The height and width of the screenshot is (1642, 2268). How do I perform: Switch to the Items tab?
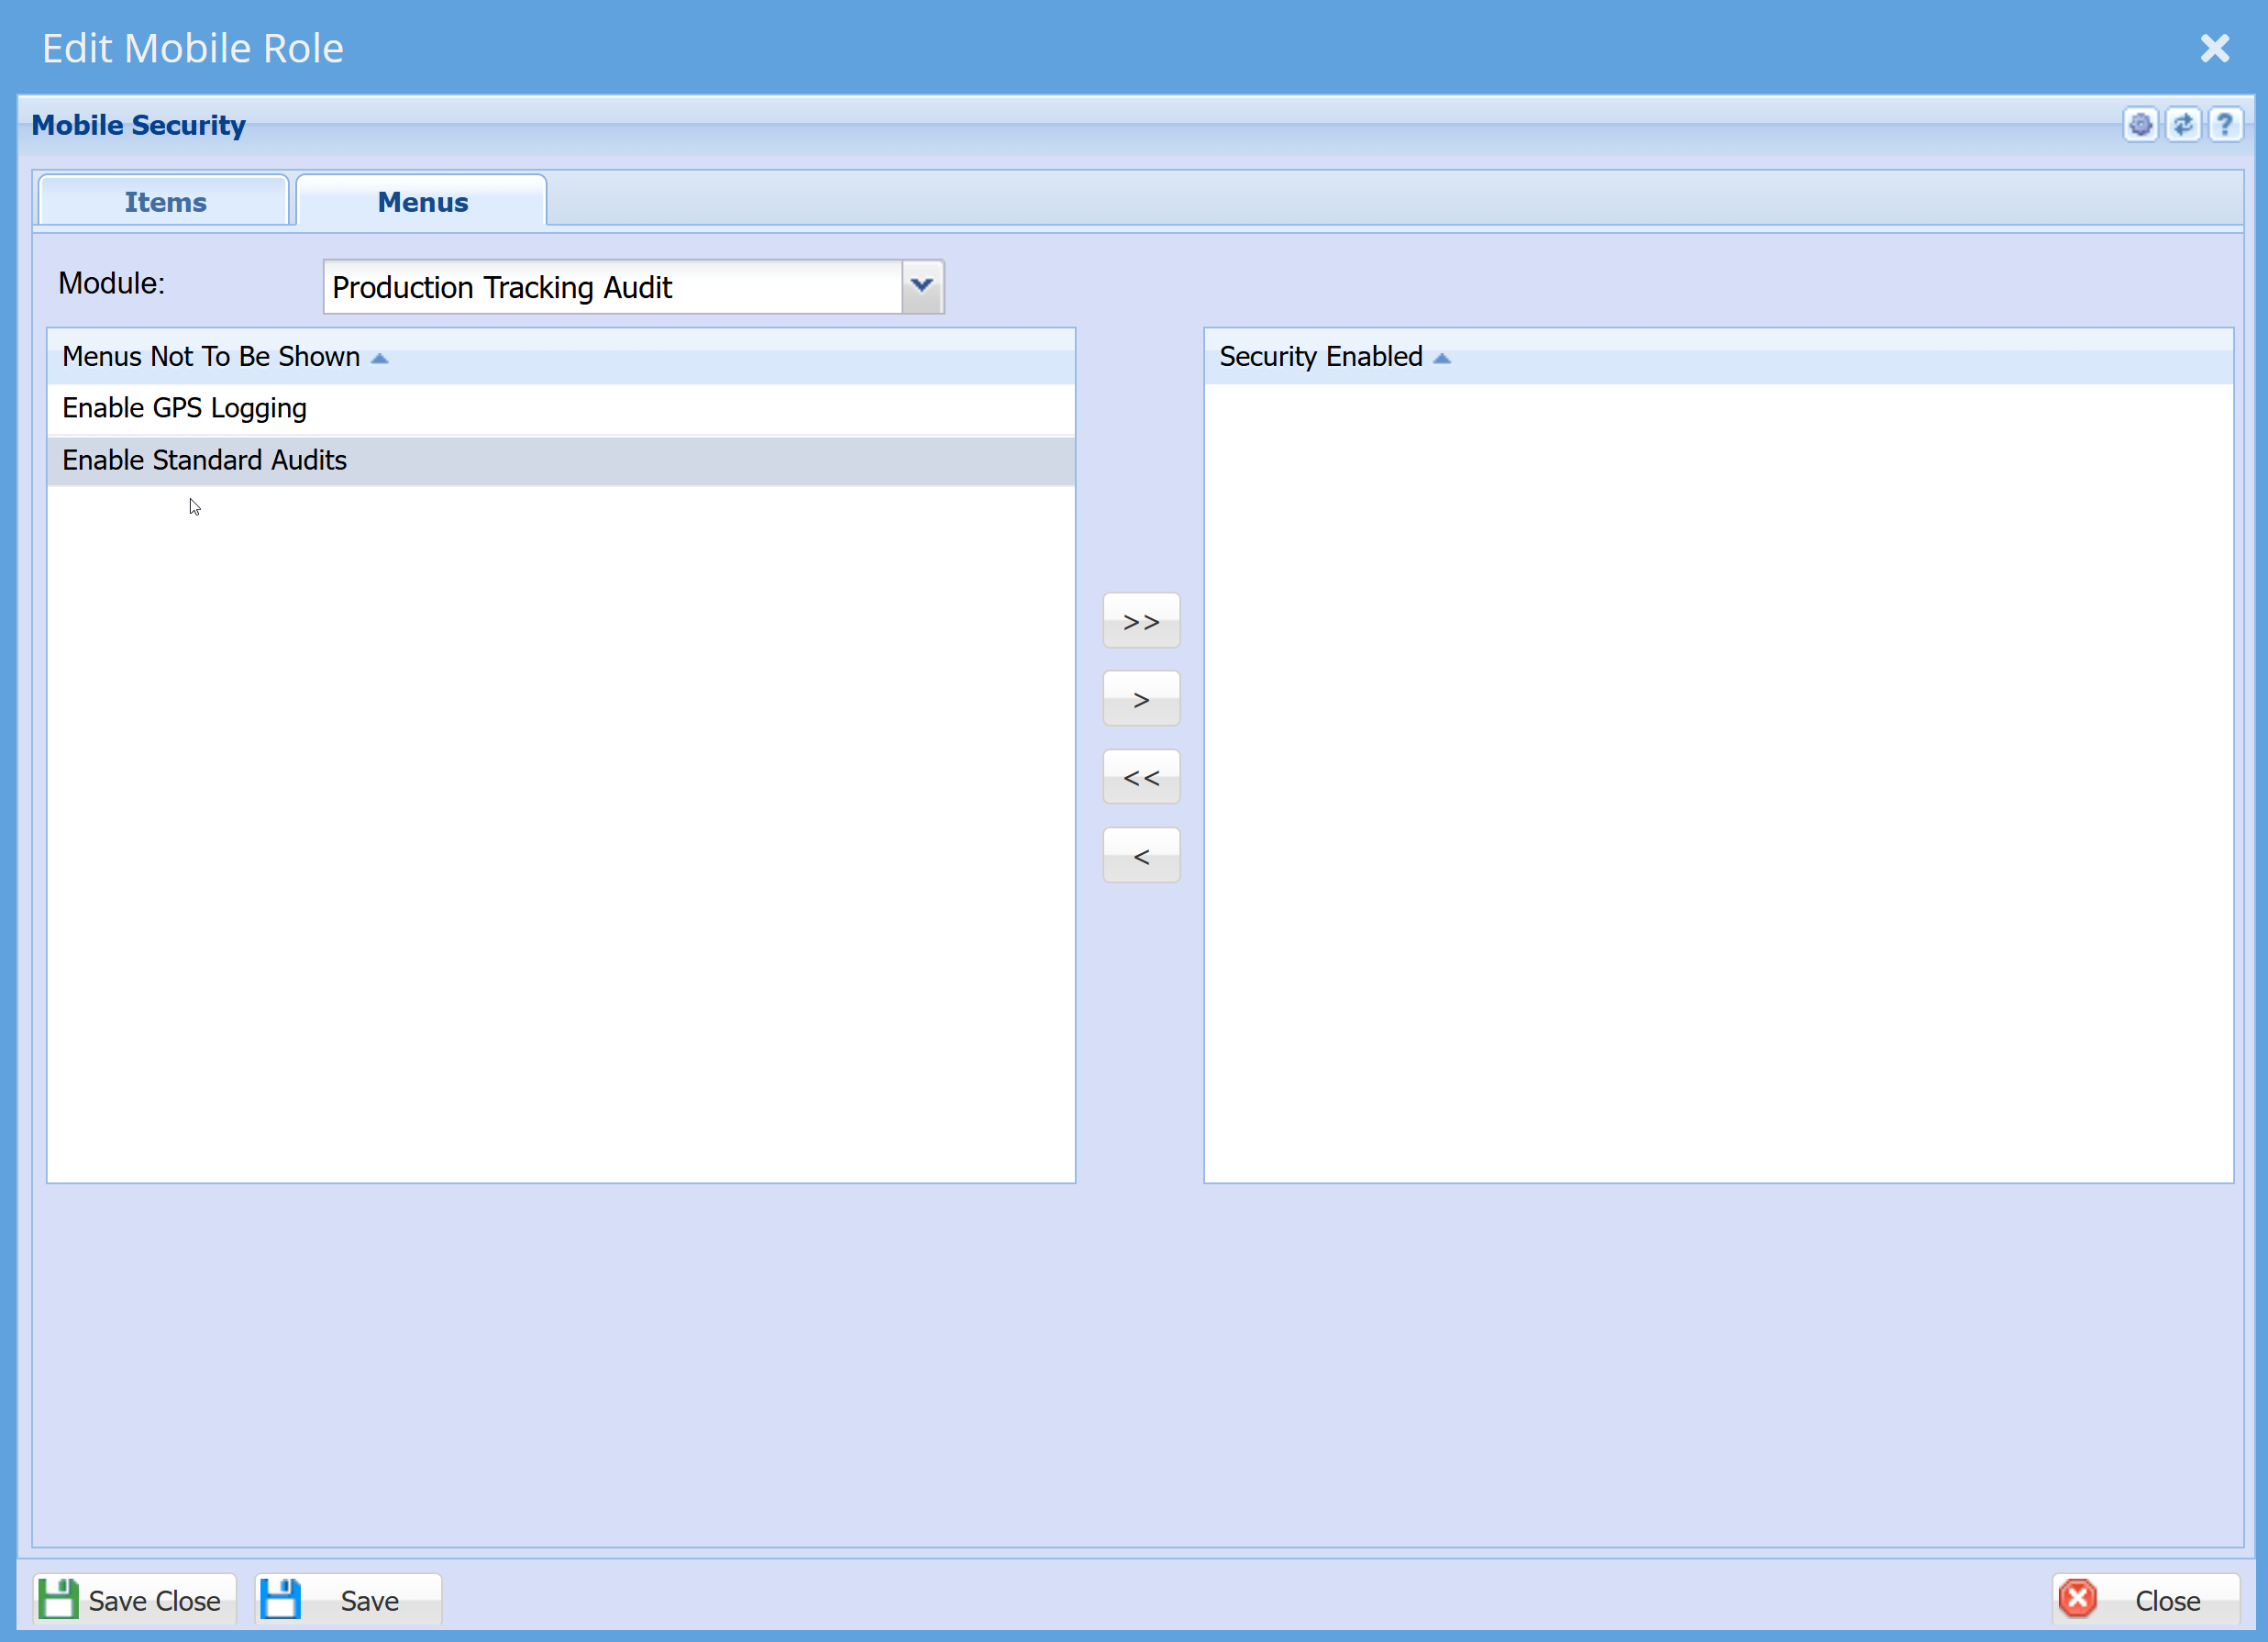(165, 201)
